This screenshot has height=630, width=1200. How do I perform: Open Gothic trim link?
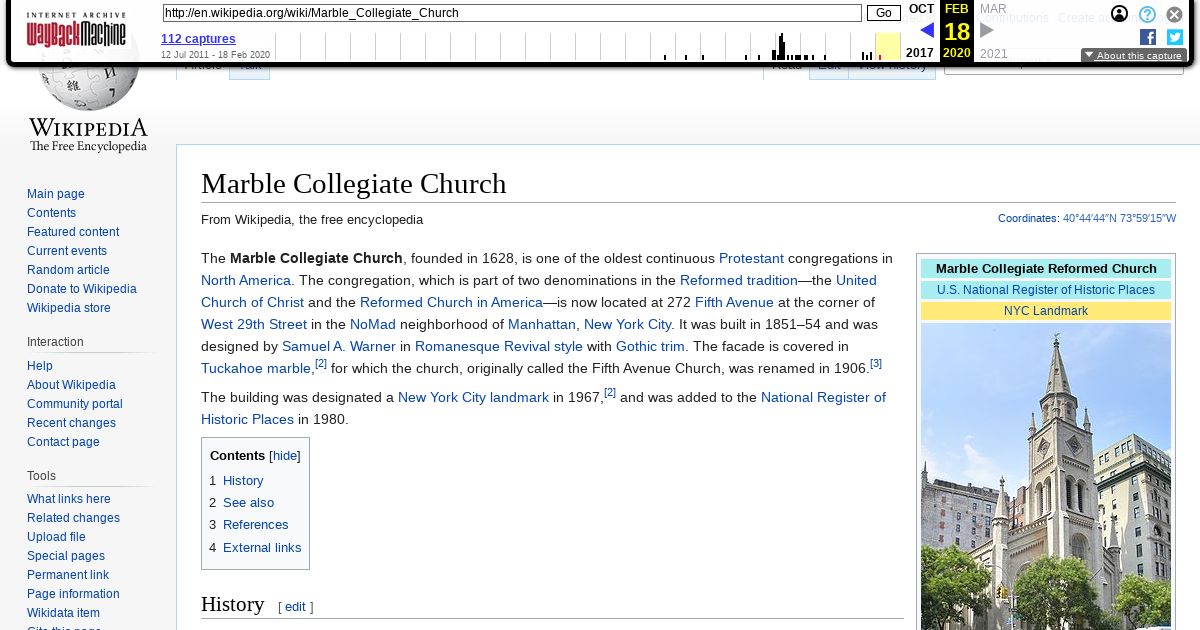point(650,346)
